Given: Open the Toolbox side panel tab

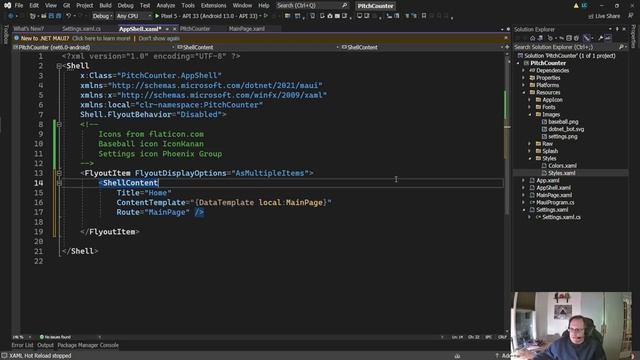Looking at the screenshot, I should click(6, 35).
